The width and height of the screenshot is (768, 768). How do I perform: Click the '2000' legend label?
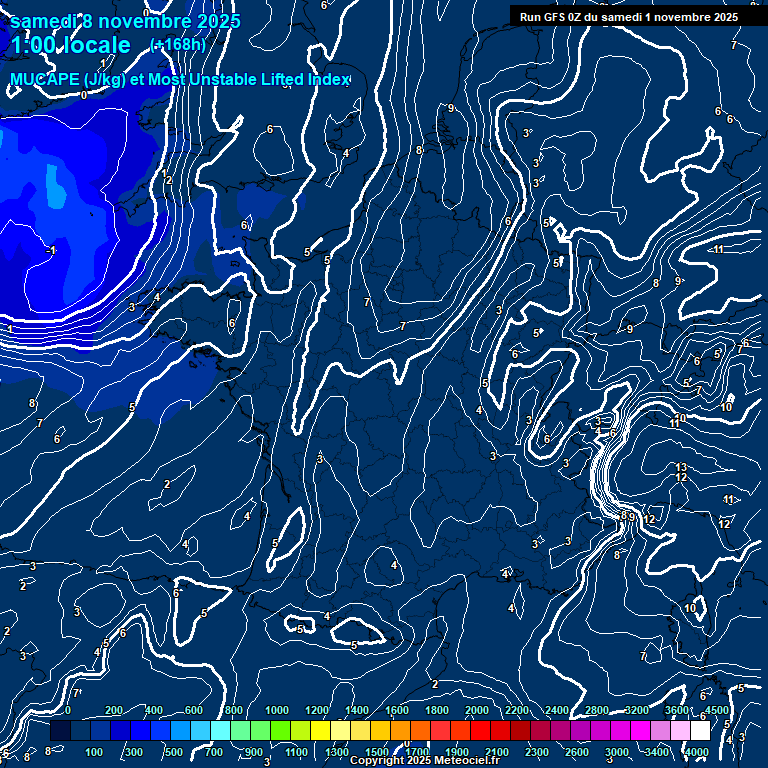tap(477, 710)
